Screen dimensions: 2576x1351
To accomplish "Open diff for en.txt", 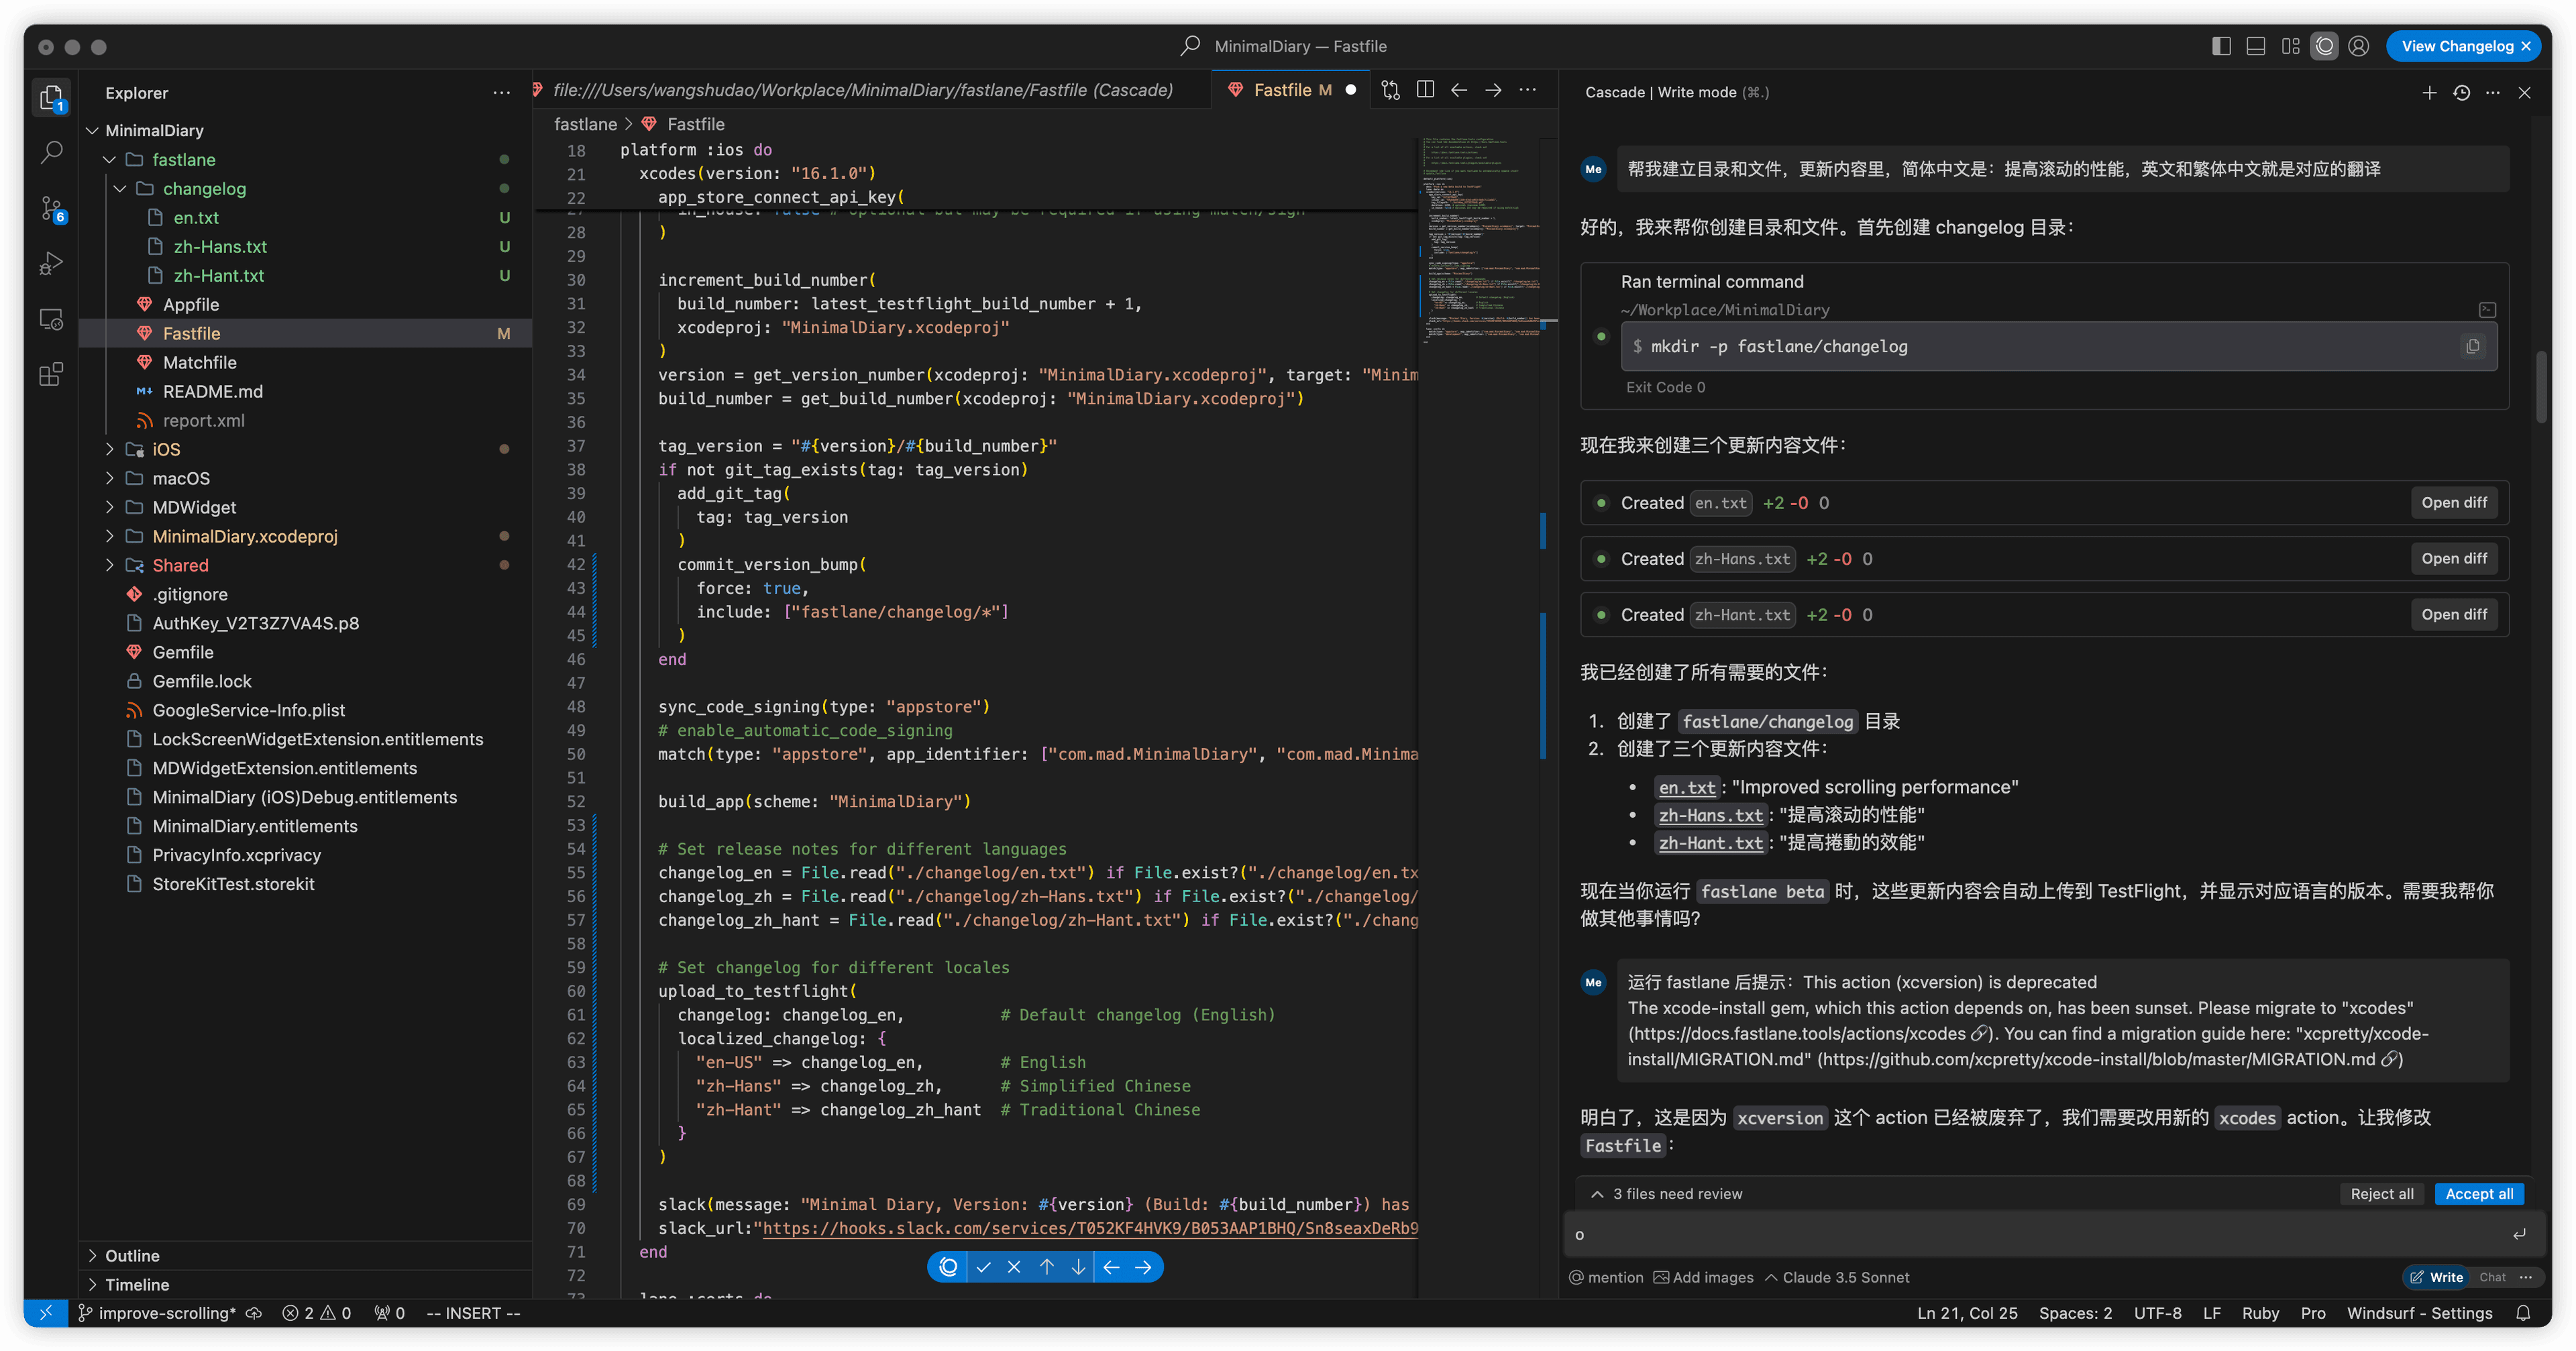I will (x=2453, y=503).
